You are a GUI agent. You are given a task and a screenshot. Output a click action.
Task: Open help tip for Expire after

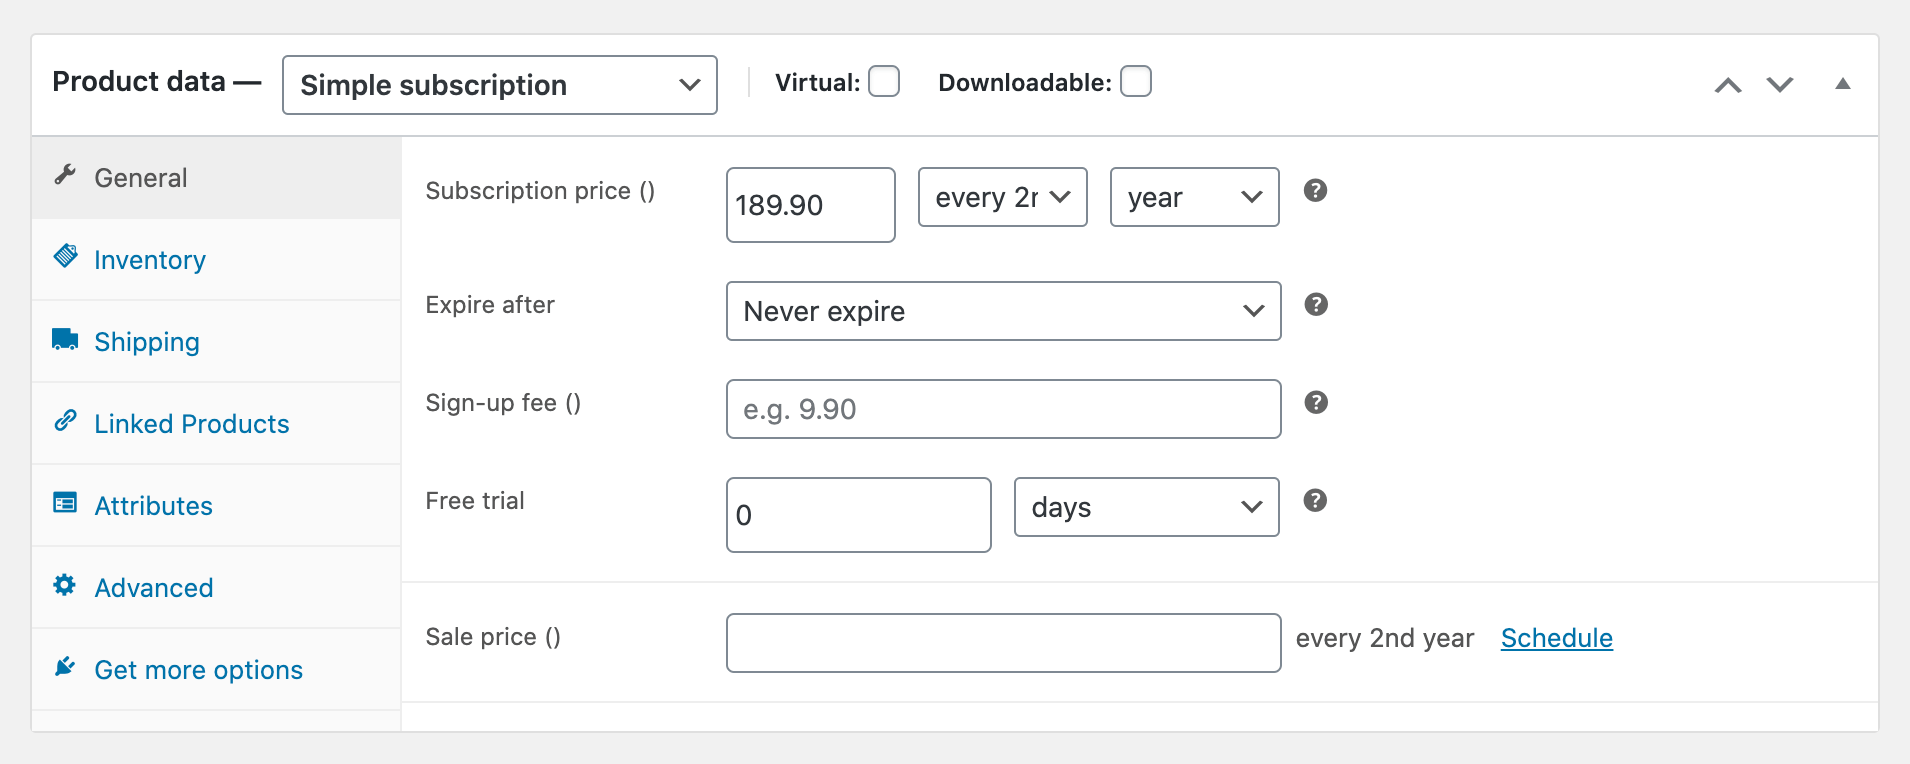click(1317, 304)
